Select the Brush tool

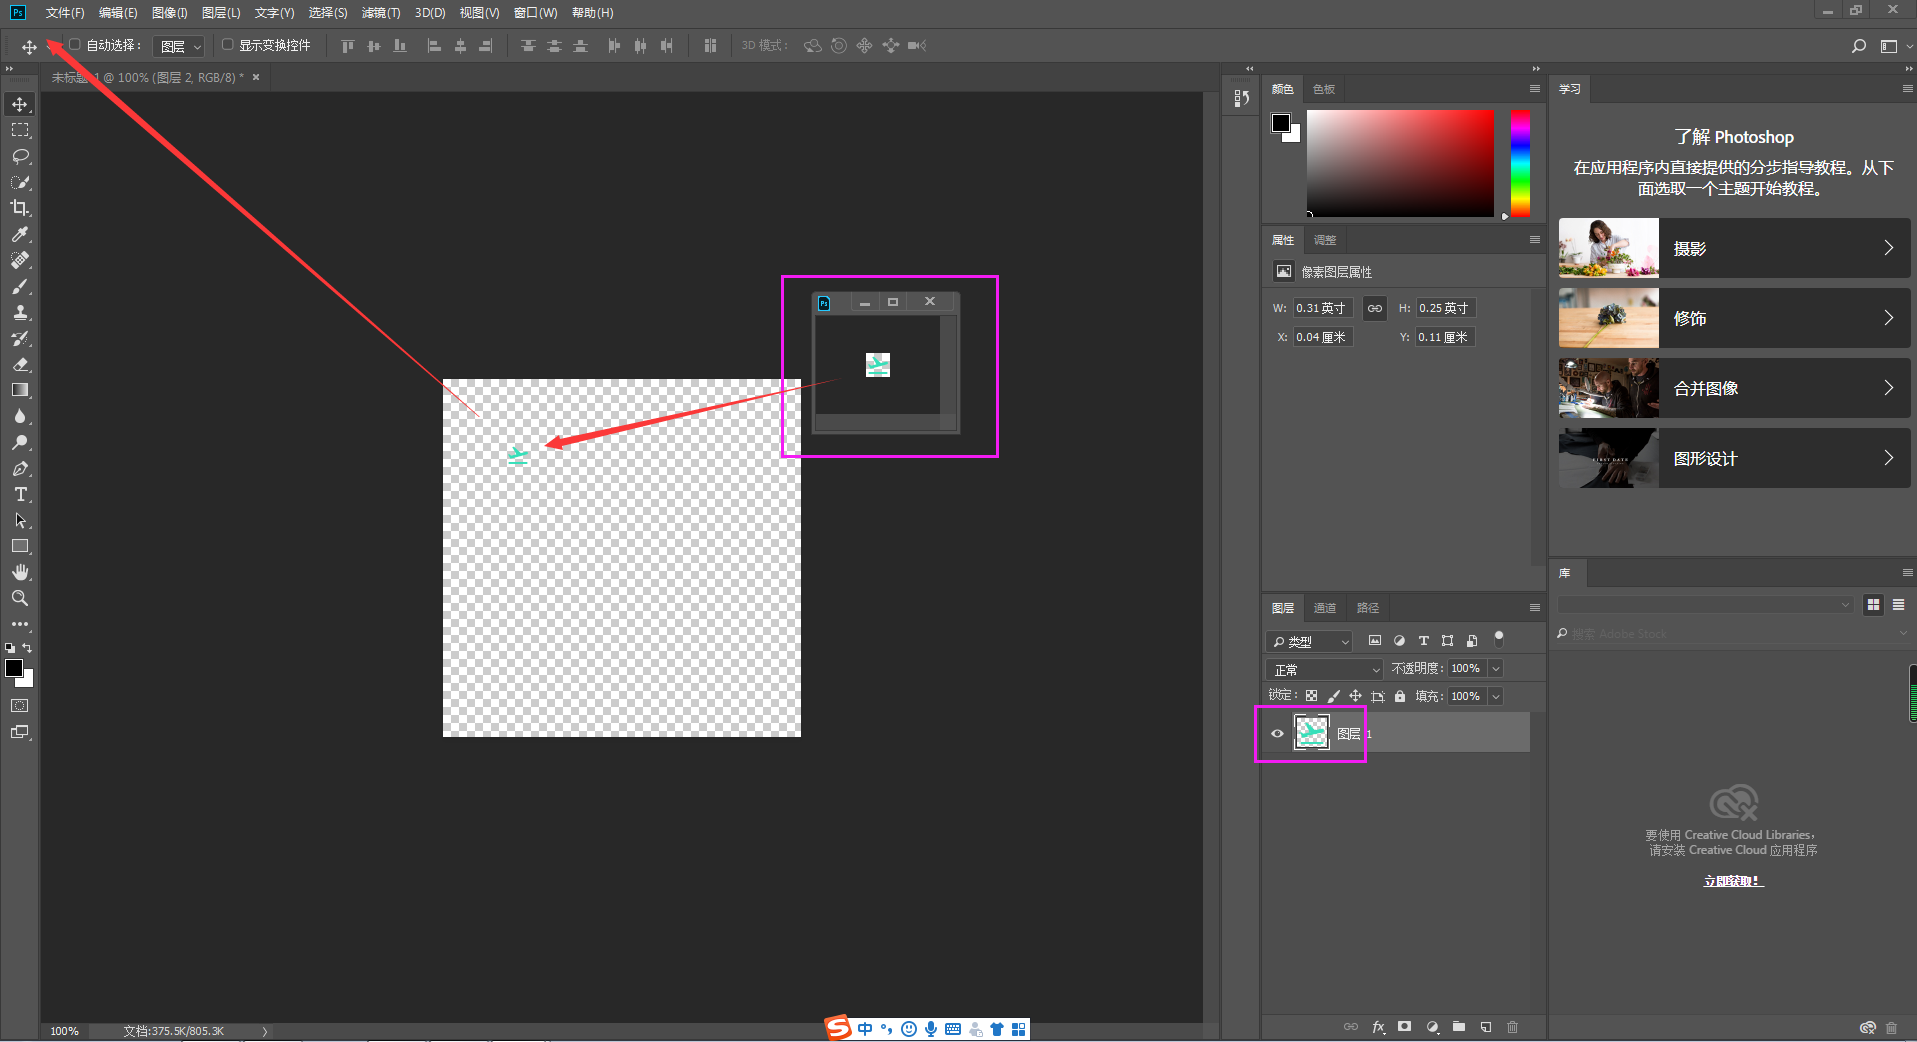(20, 286)
